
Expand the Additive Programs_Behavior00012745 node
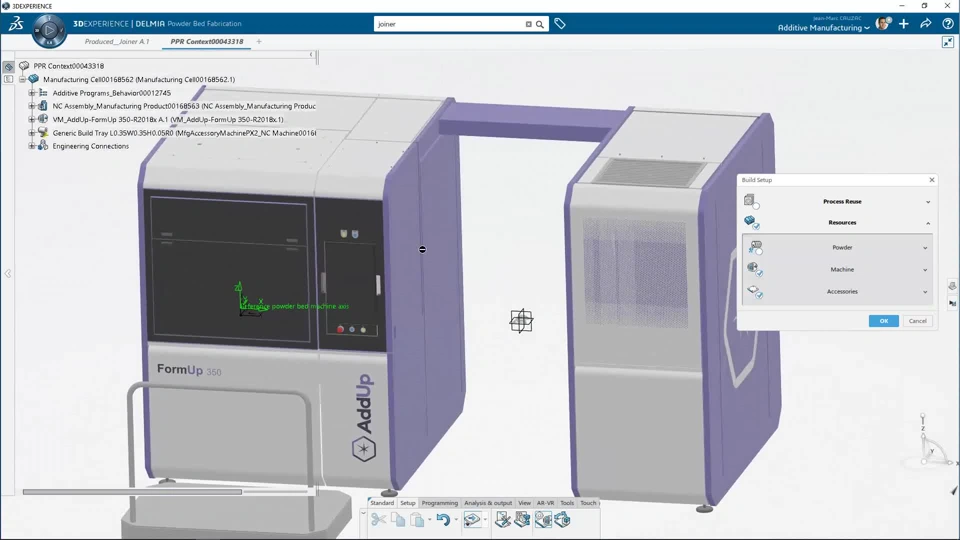pos(32,93)
